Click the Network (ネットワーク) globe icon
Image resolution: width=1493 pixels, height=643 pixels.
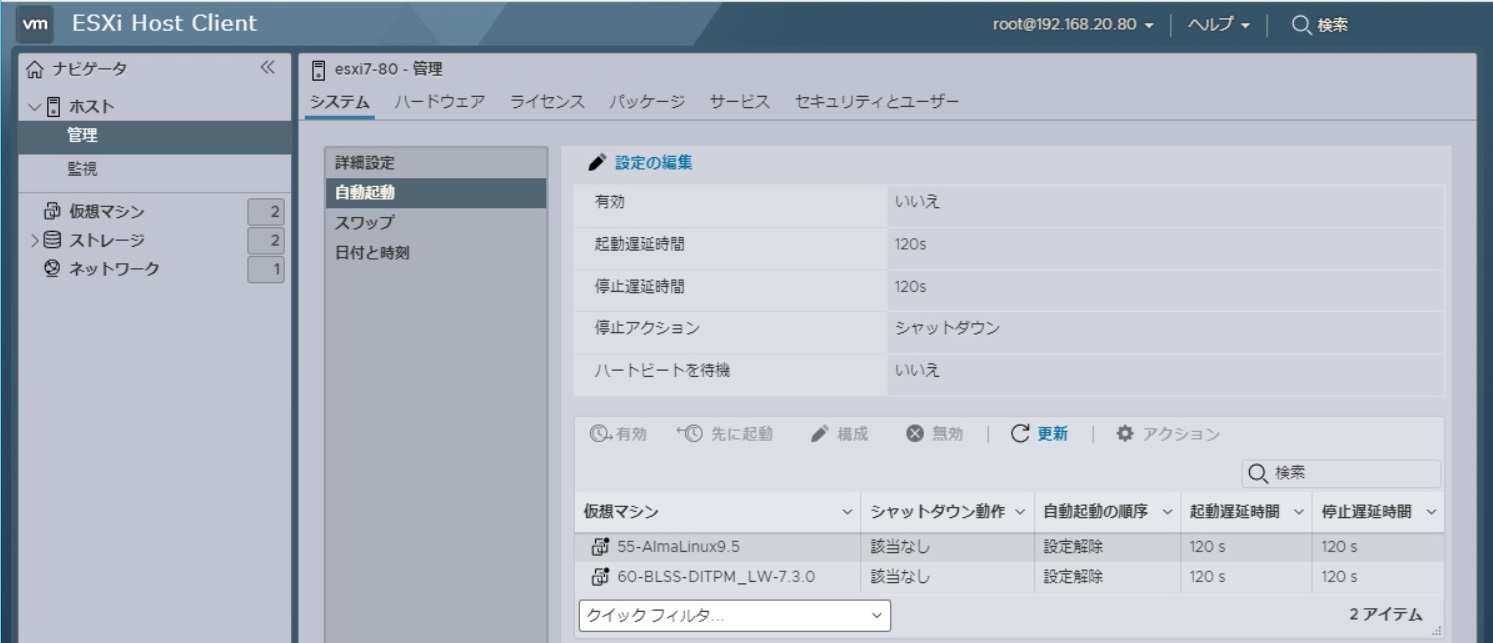click(52, 269)
